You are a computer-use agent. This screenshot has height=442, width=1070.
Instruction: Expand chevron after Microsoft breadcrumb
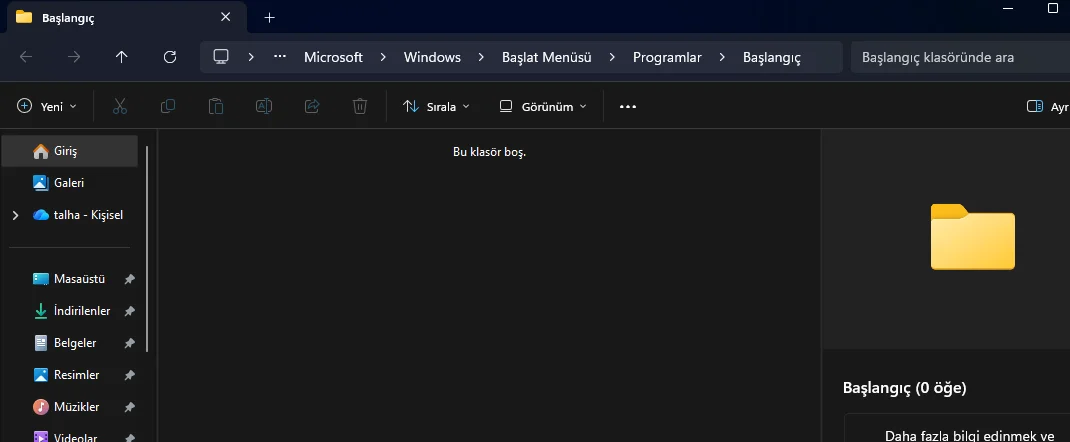click(x=383, y=57)
